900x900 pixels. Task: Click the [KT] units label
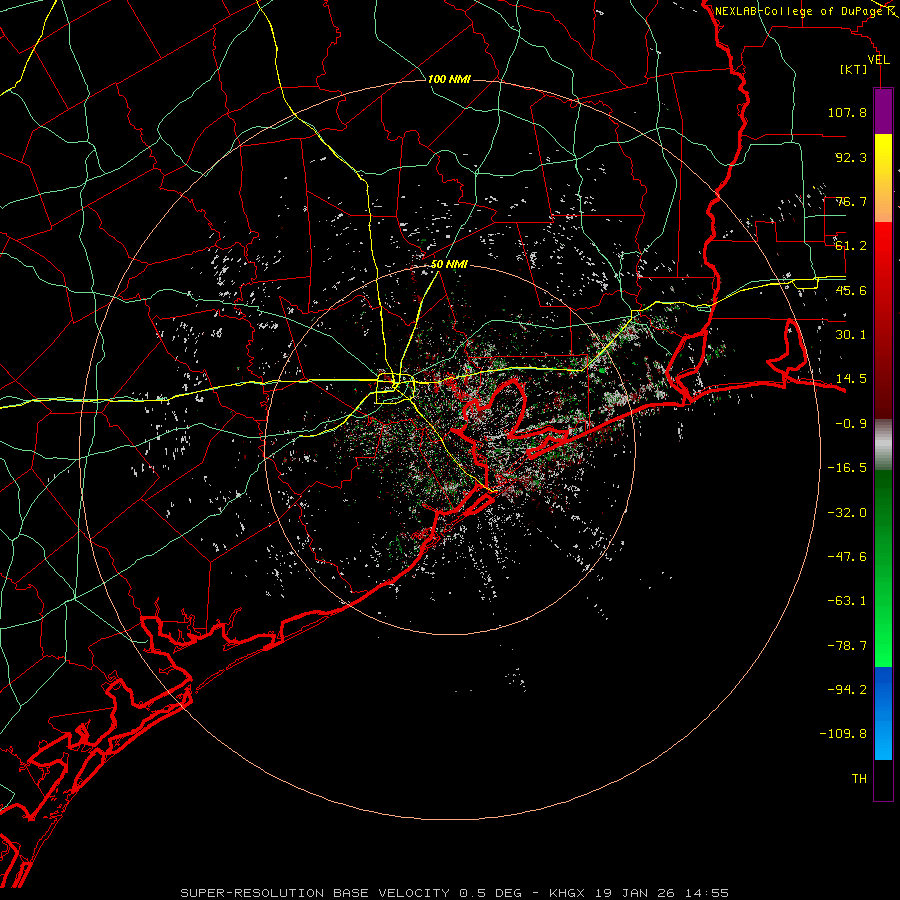click(x=854, y=69)
